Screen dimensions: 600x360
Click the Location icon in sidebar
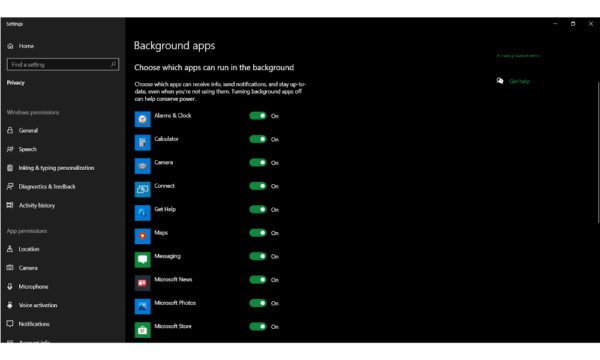[x=10, y=249]
